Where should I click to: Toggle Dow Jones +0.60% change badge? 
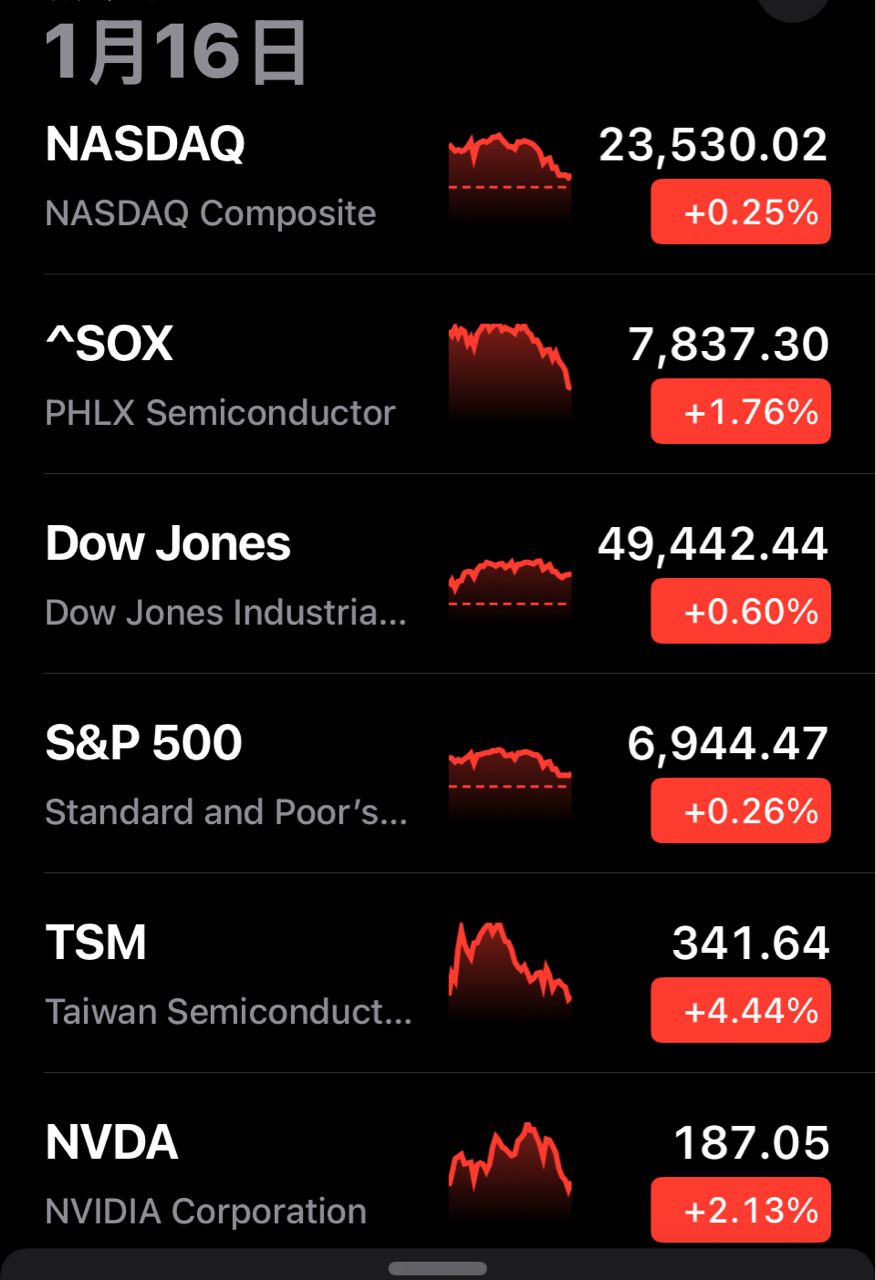(x=740, y=611)
